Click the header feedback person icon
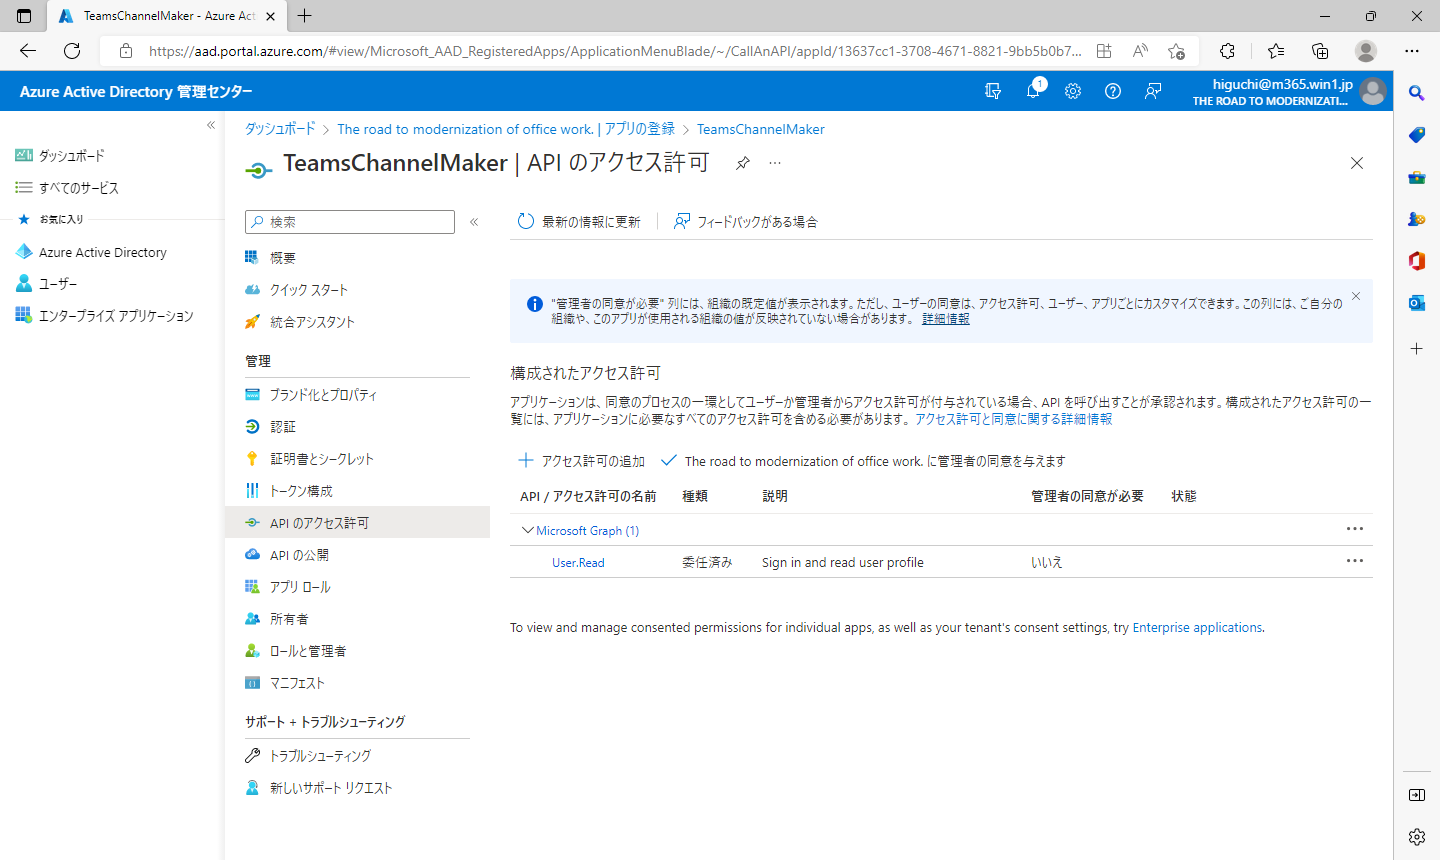 tap(1153, 91)
